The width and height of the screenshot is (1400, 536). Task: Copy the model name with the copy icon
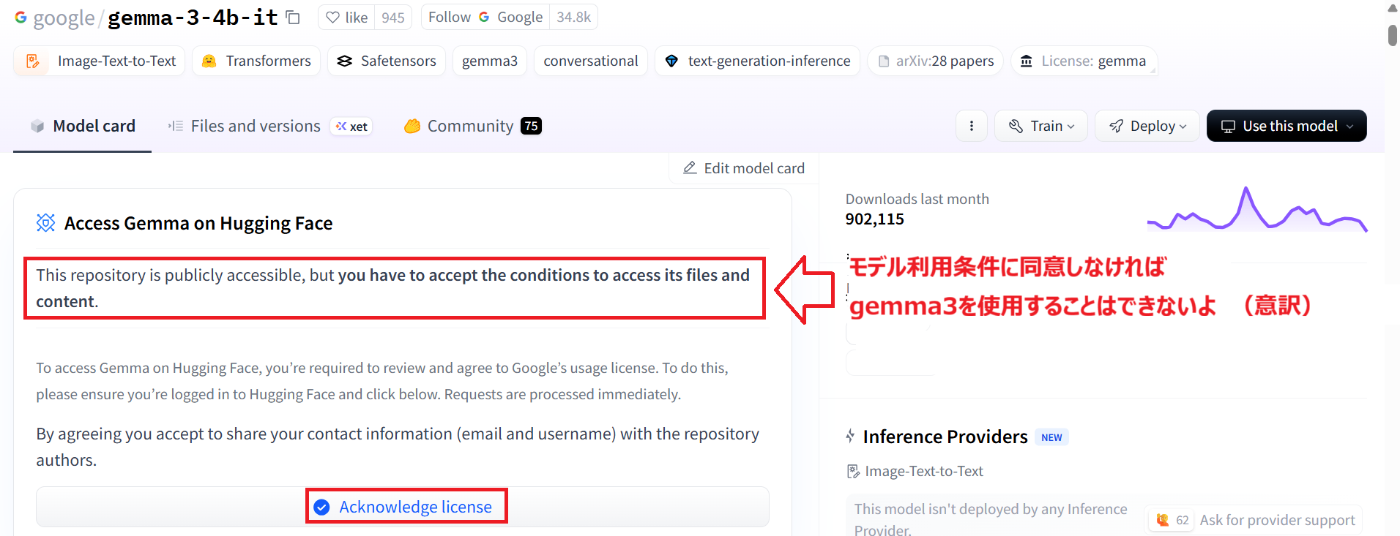point(293,17)
